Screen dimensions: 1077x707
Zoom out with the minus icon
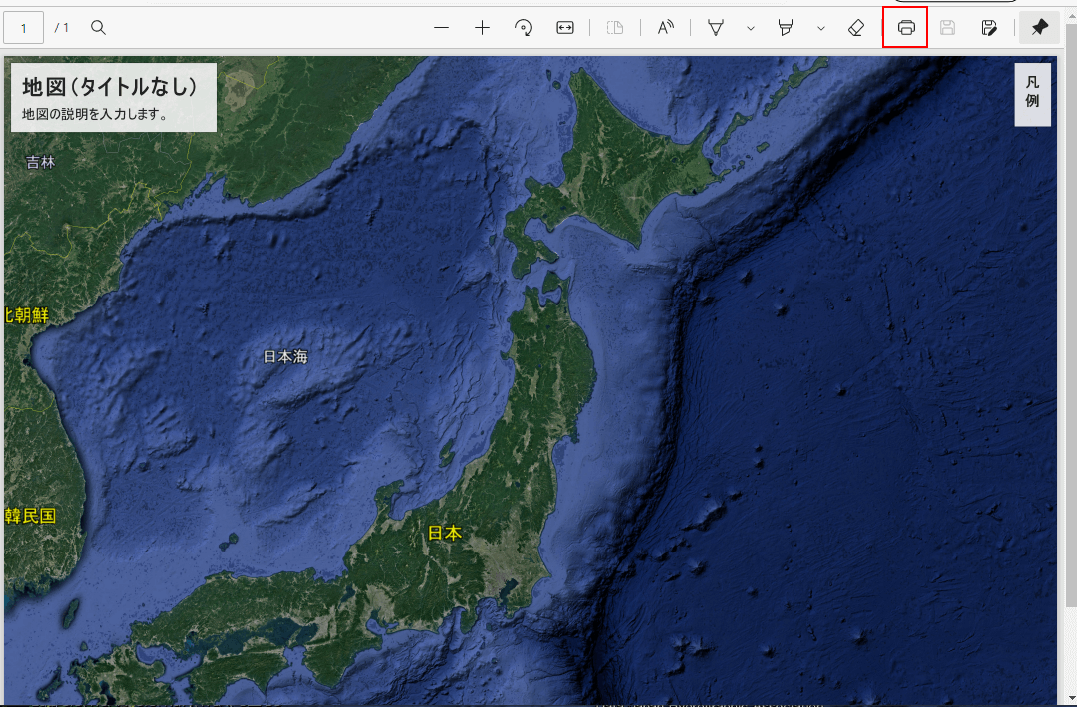(x=442, y=27)
